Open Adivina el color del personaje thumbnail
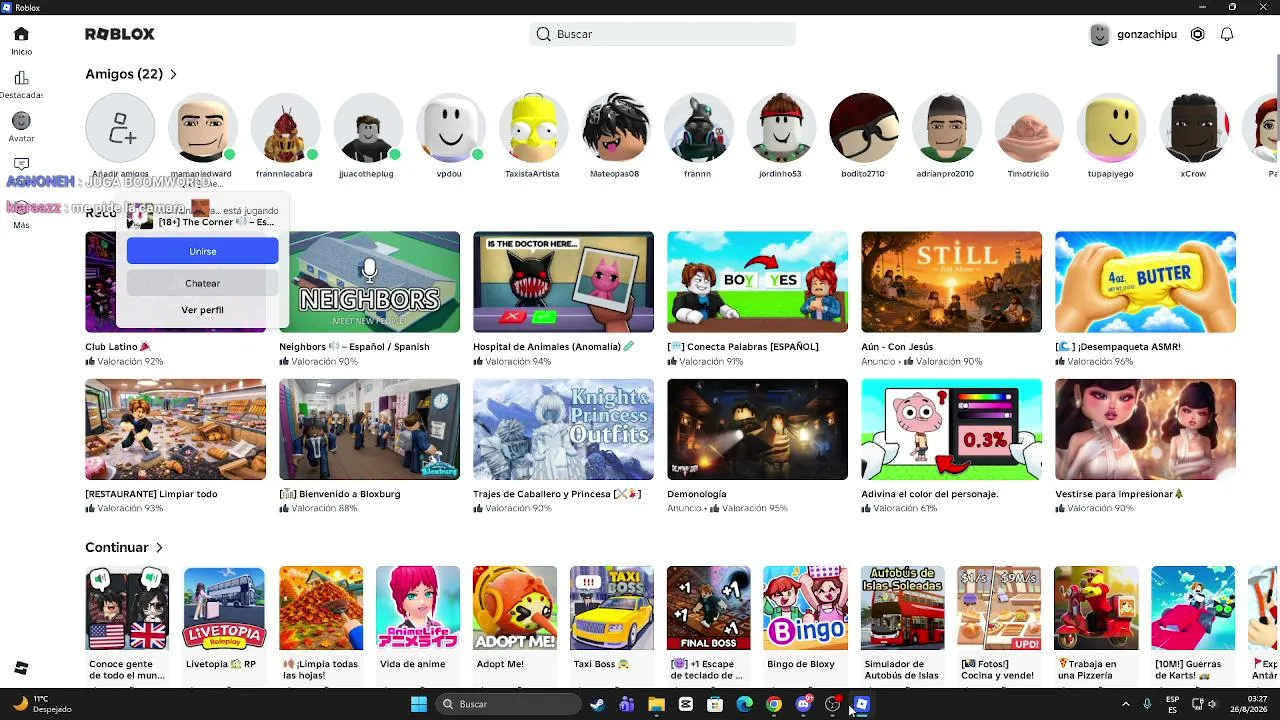Screen dimensions: 1280x720 pos(951,429)
